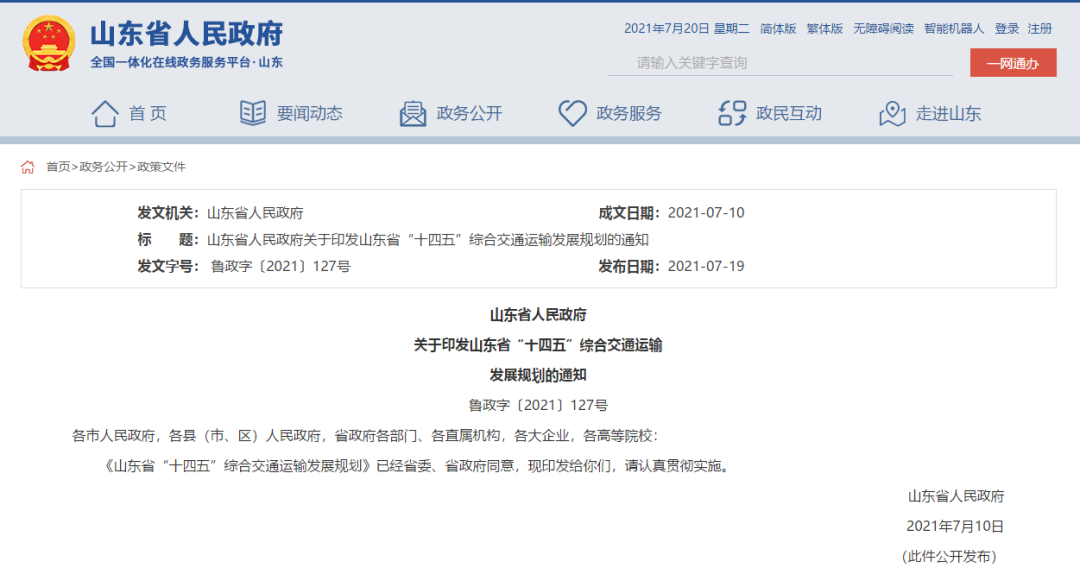This screenshot has height=568, width=1080.
Task: Click the red breadcrumb home icon
Action: (28, 167)
